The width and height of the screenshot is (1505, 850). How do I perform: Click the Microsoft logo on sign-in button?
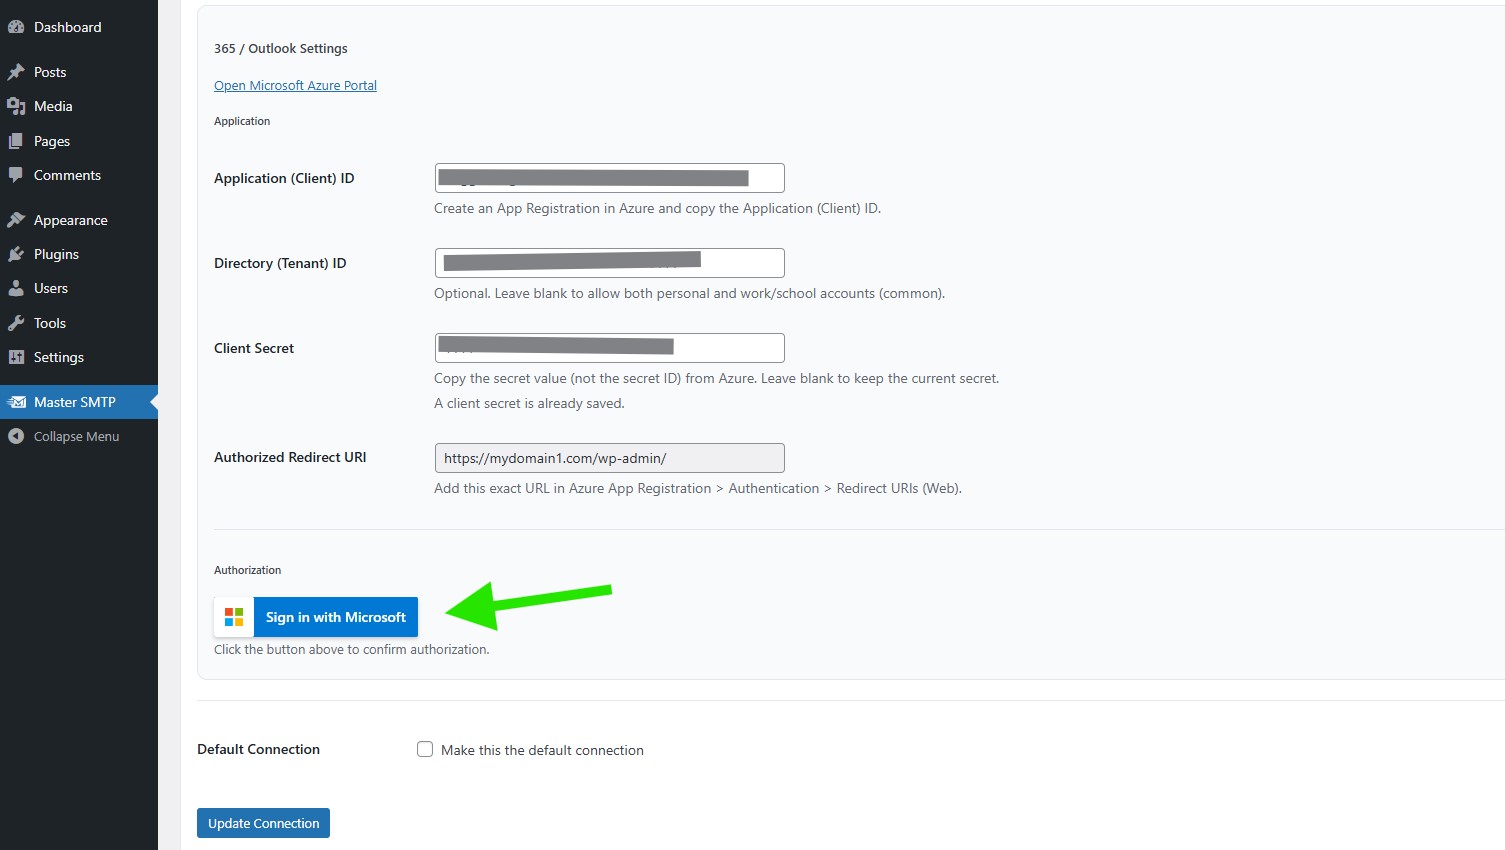click(x=234, y=617)
